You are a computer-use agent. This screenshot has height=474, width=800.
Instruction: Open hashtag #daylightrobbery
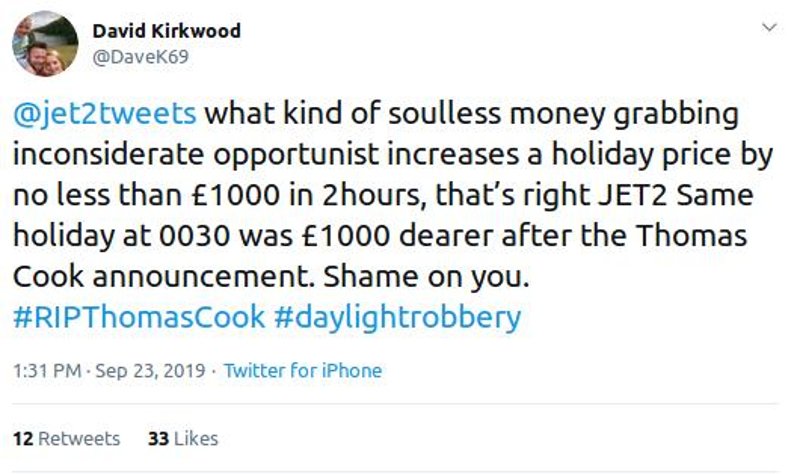click(x=397, y=318)
